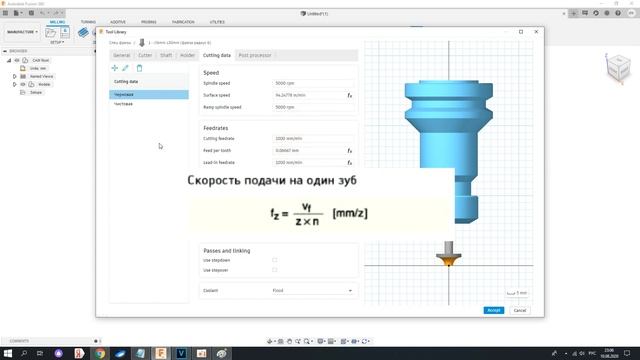640x360 pixels.
Task: Switch to the Holder tab
Action: point(187,55)
